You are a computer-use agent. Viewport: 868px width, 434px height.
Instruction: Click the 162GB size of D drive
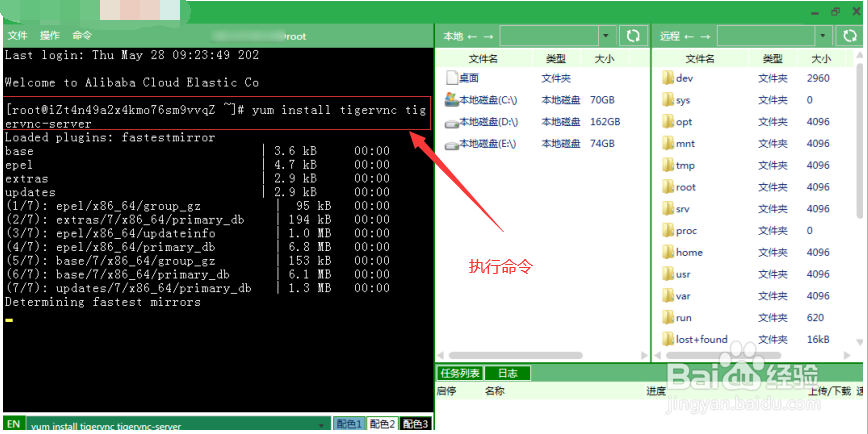(x=605, y=122)
